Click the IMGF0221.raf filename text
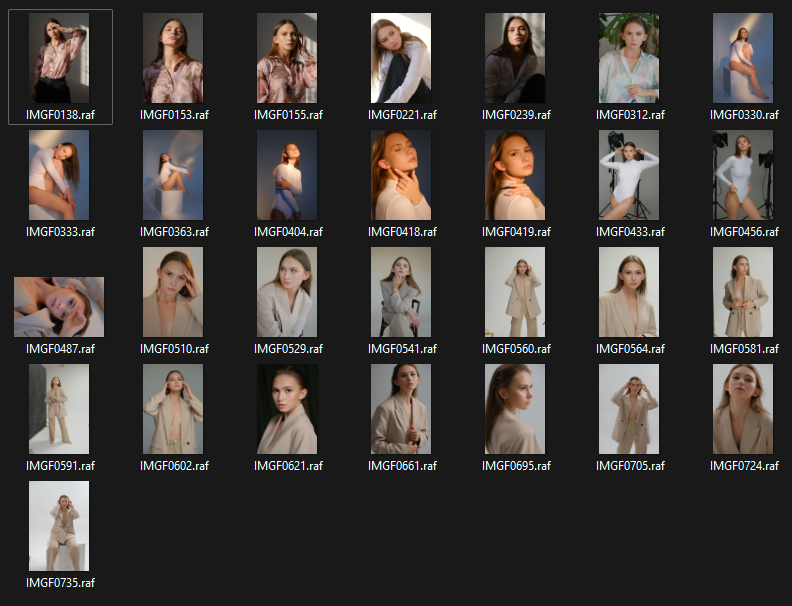Image resolution: width=792 pixels, height=606 pixels. [x=402, y=115]
